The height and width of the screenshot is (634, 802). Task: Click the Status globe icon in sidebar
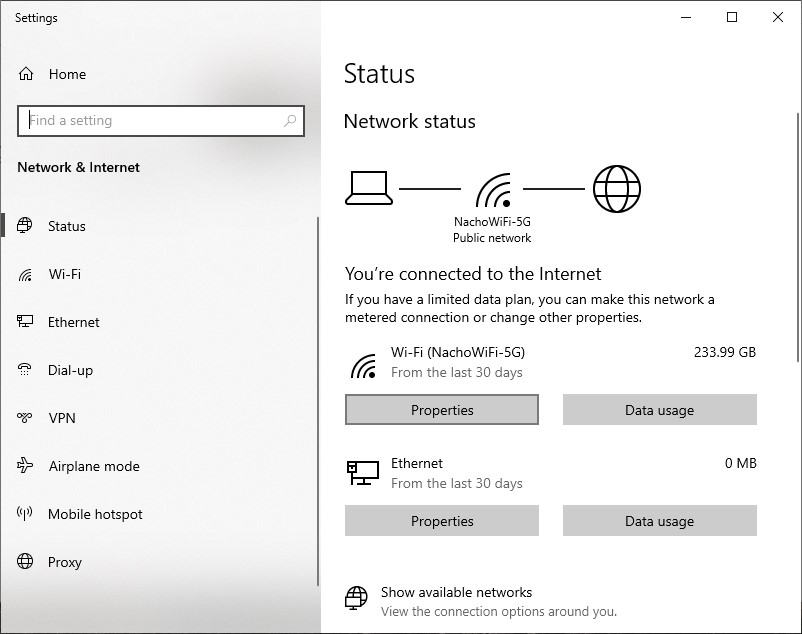click(x=25, y=226)
